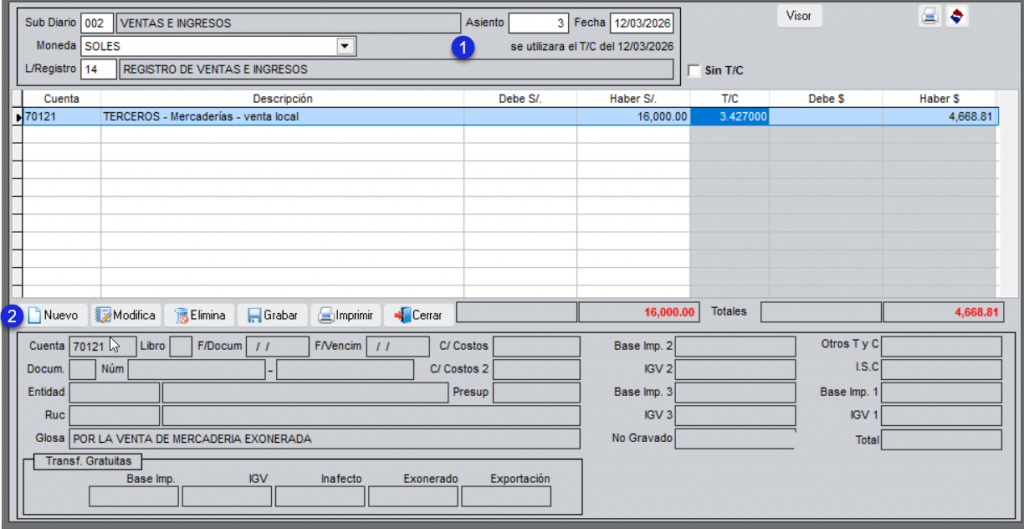
Task: Click the total Haber $ 4,668.81 in red
Action: tap(942, 312)
